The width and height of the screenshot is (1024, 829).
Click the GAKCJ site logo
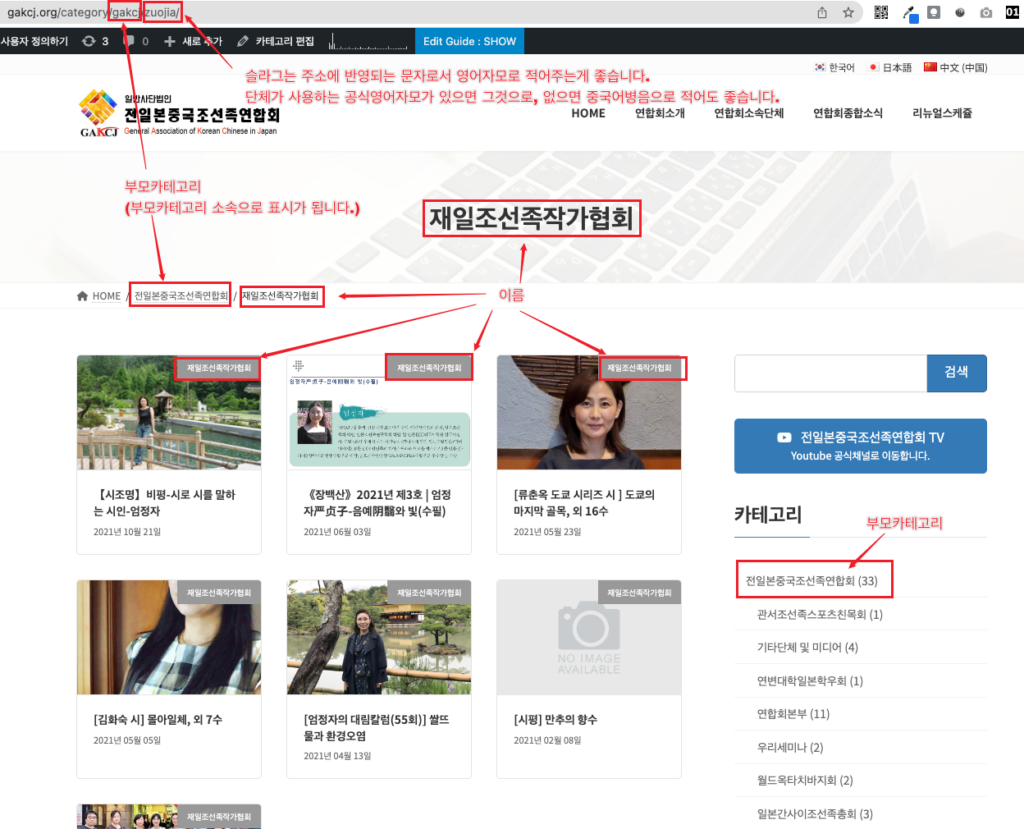coord(98,112)
